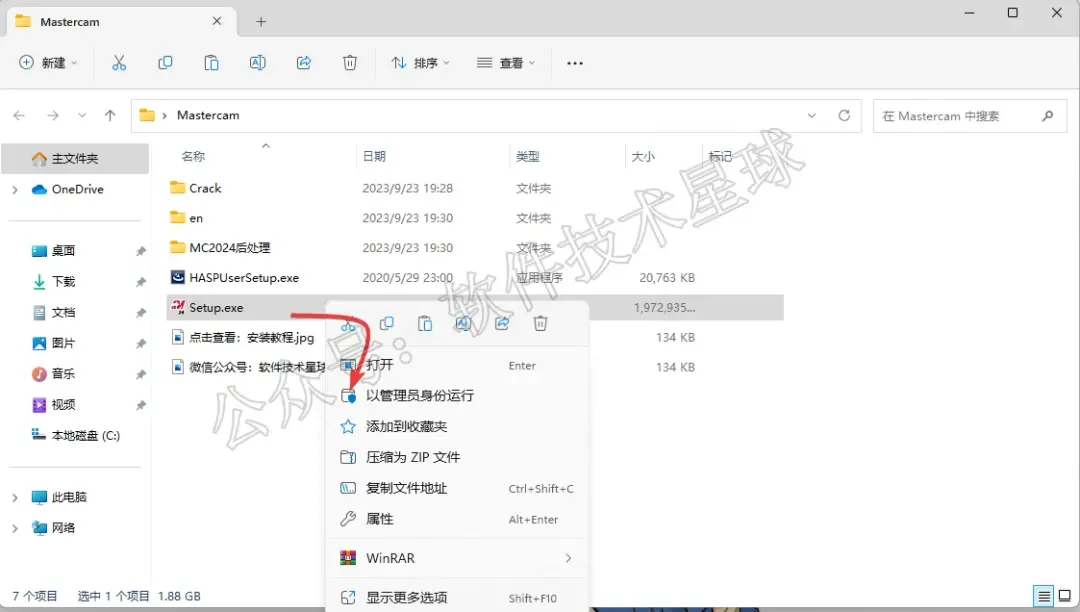Click the Paste icon in the top toolbar
Viewport: 1080px width, 612px height.
[x=211, y=63]
